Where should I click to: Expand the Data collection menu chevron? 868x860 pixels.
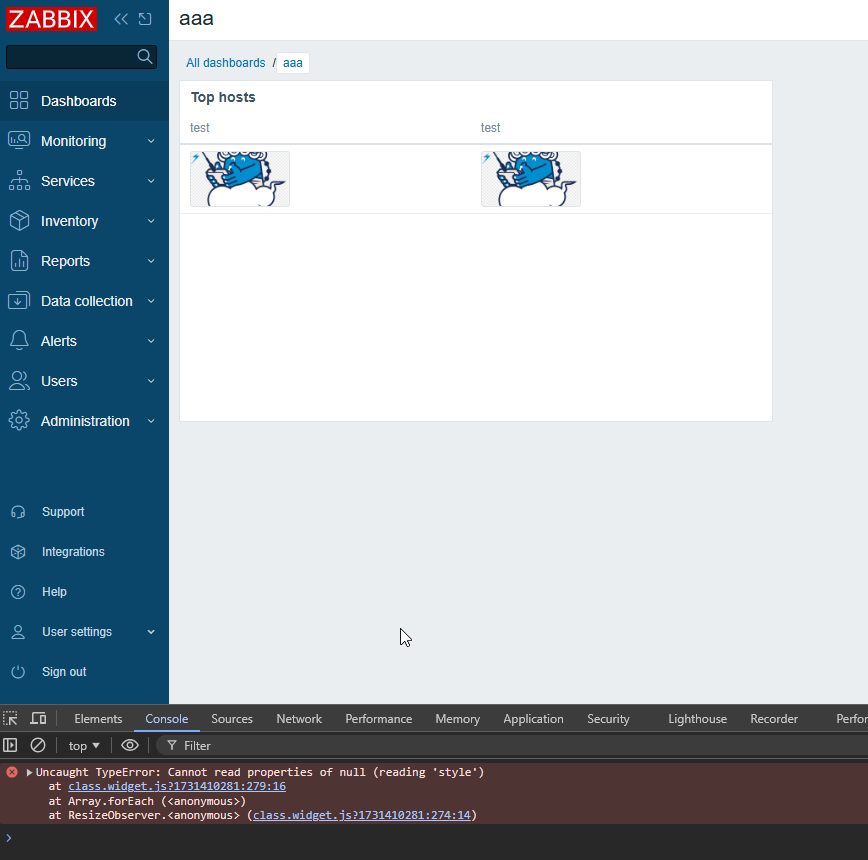tap(151, 301)
